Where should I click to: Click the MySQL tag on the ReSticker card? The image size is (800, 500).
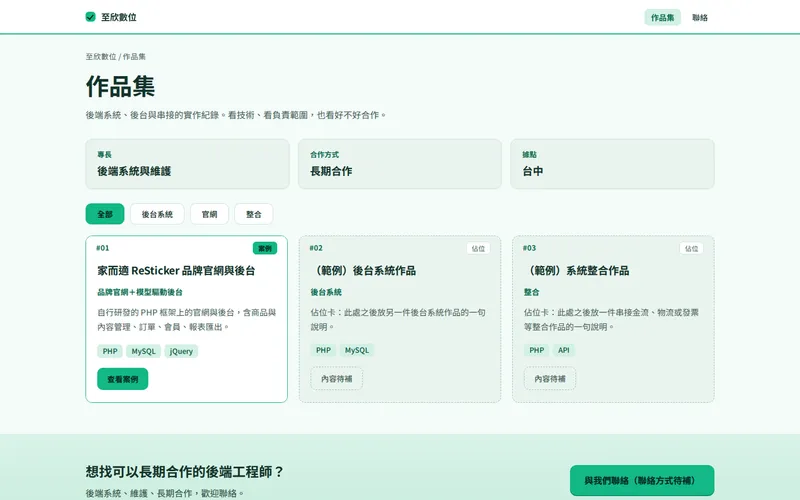(x=143, y=351)
